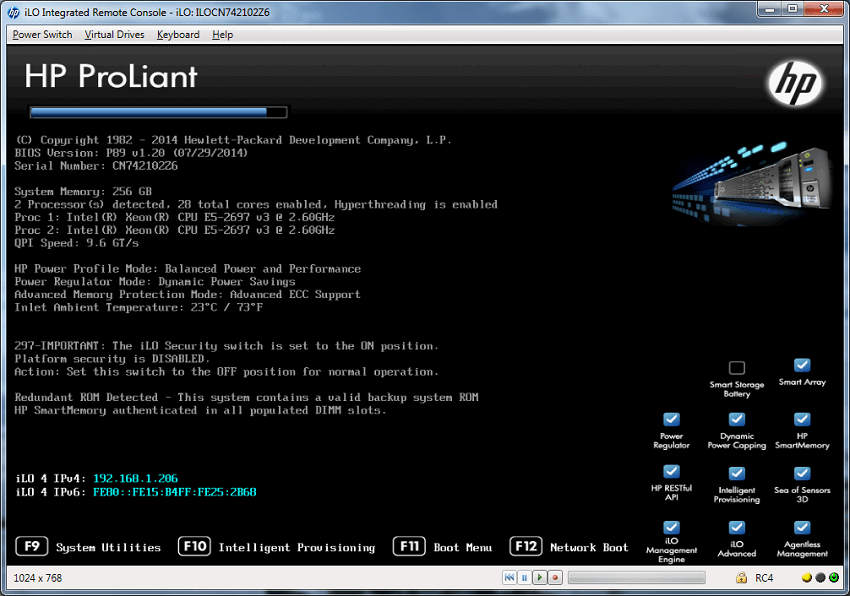Open the Help menu

pyautogui.click(x=222, y=35)
